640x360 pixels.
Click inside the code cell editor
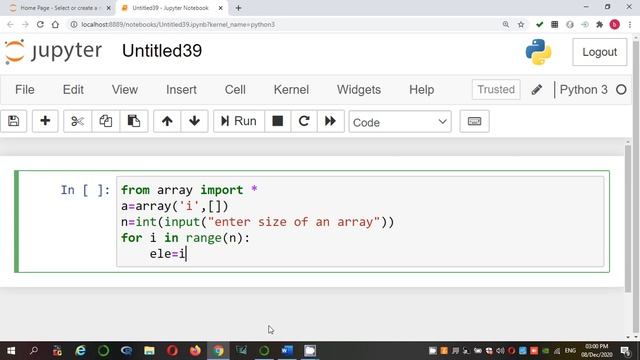[360, 222]
